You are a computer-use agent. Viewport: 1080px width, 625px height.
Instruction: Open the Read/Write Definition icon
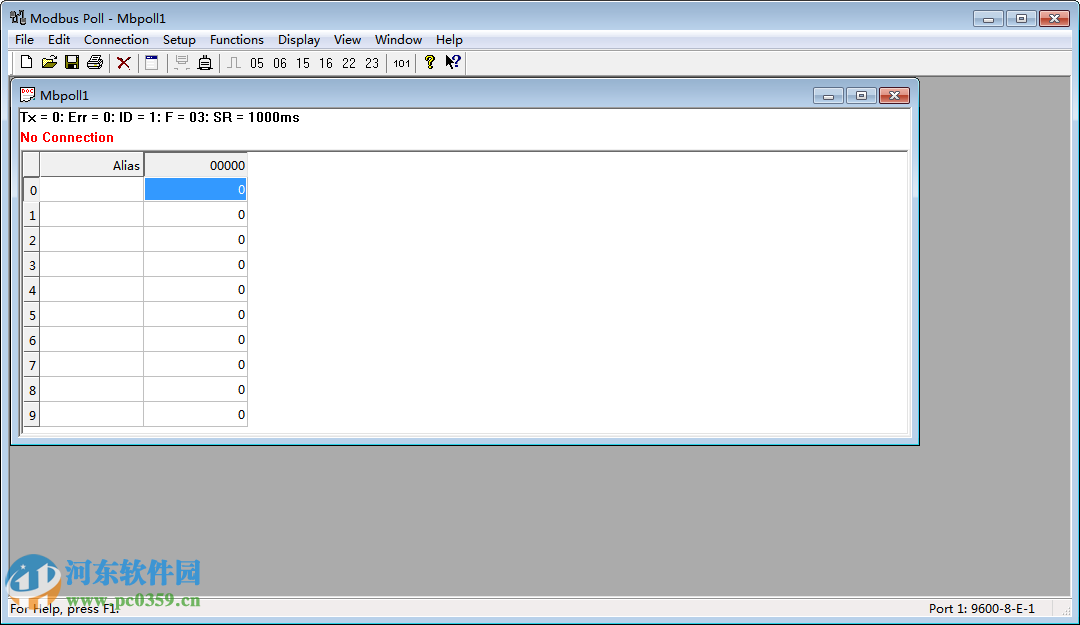click(x=151, y=62)
